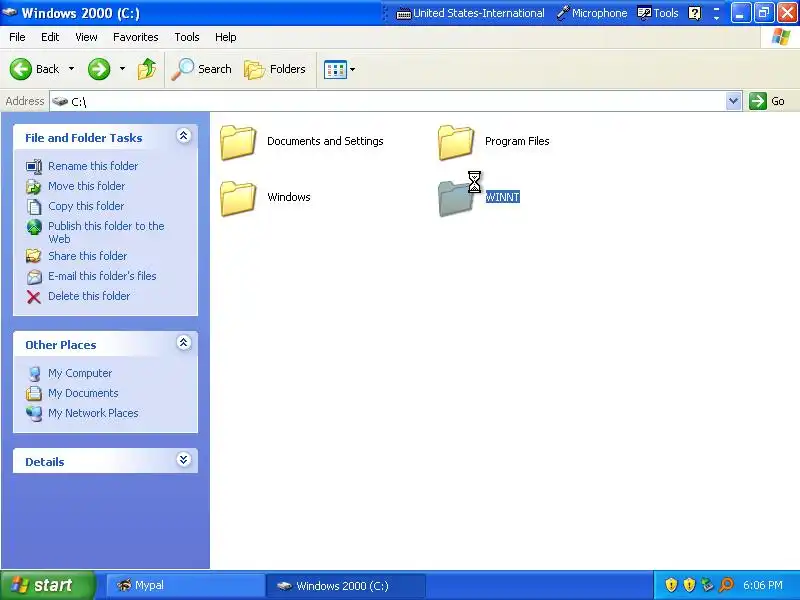
Task: Collapse the File and Folder Tasks panel
Action: coord(184,136)
